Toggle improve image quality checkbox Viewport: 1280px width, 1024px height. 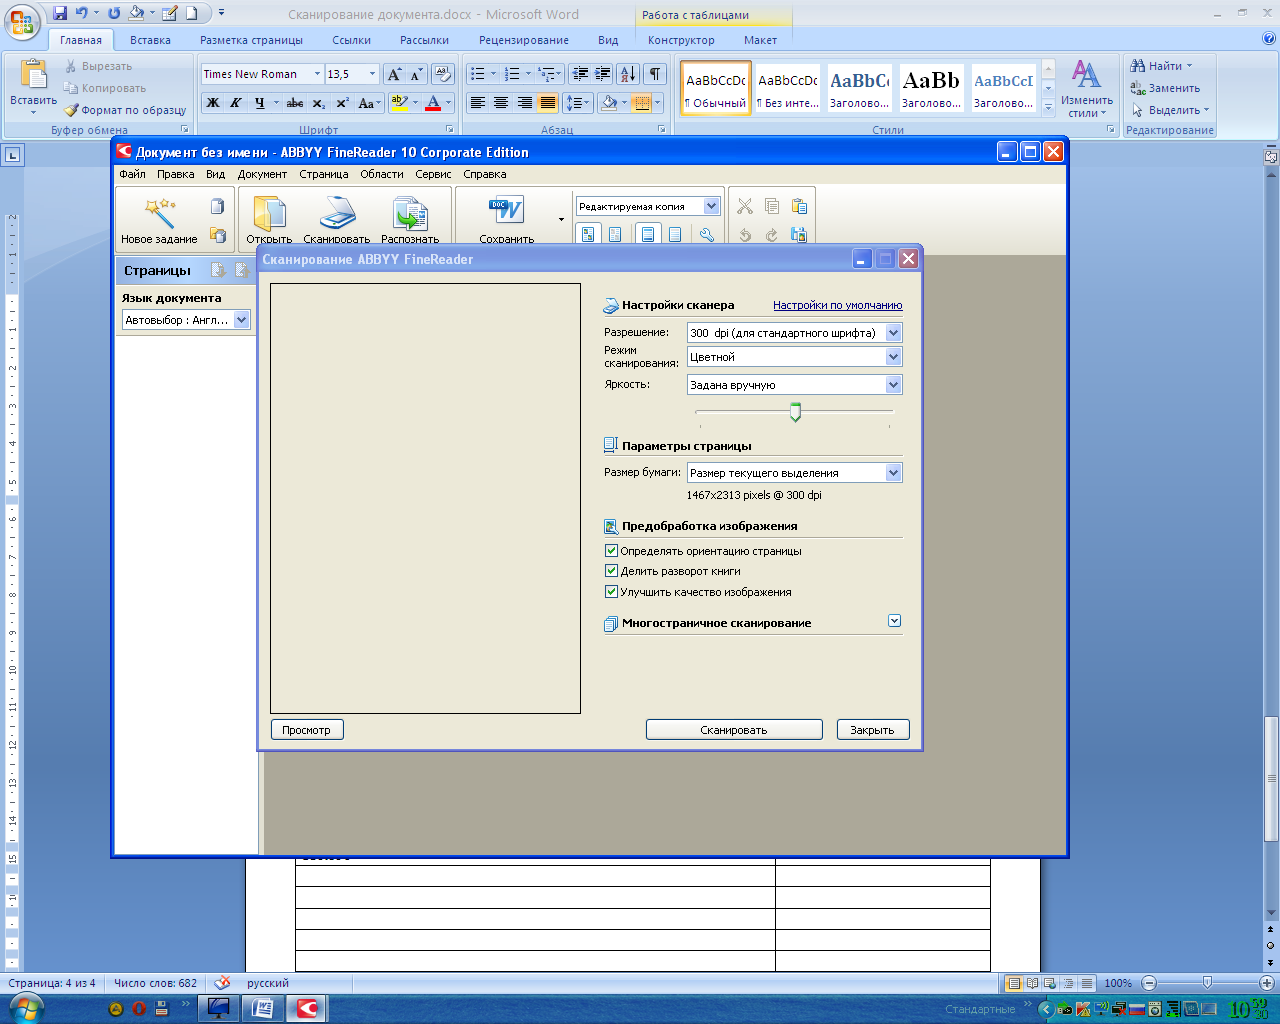click(611, 592)
